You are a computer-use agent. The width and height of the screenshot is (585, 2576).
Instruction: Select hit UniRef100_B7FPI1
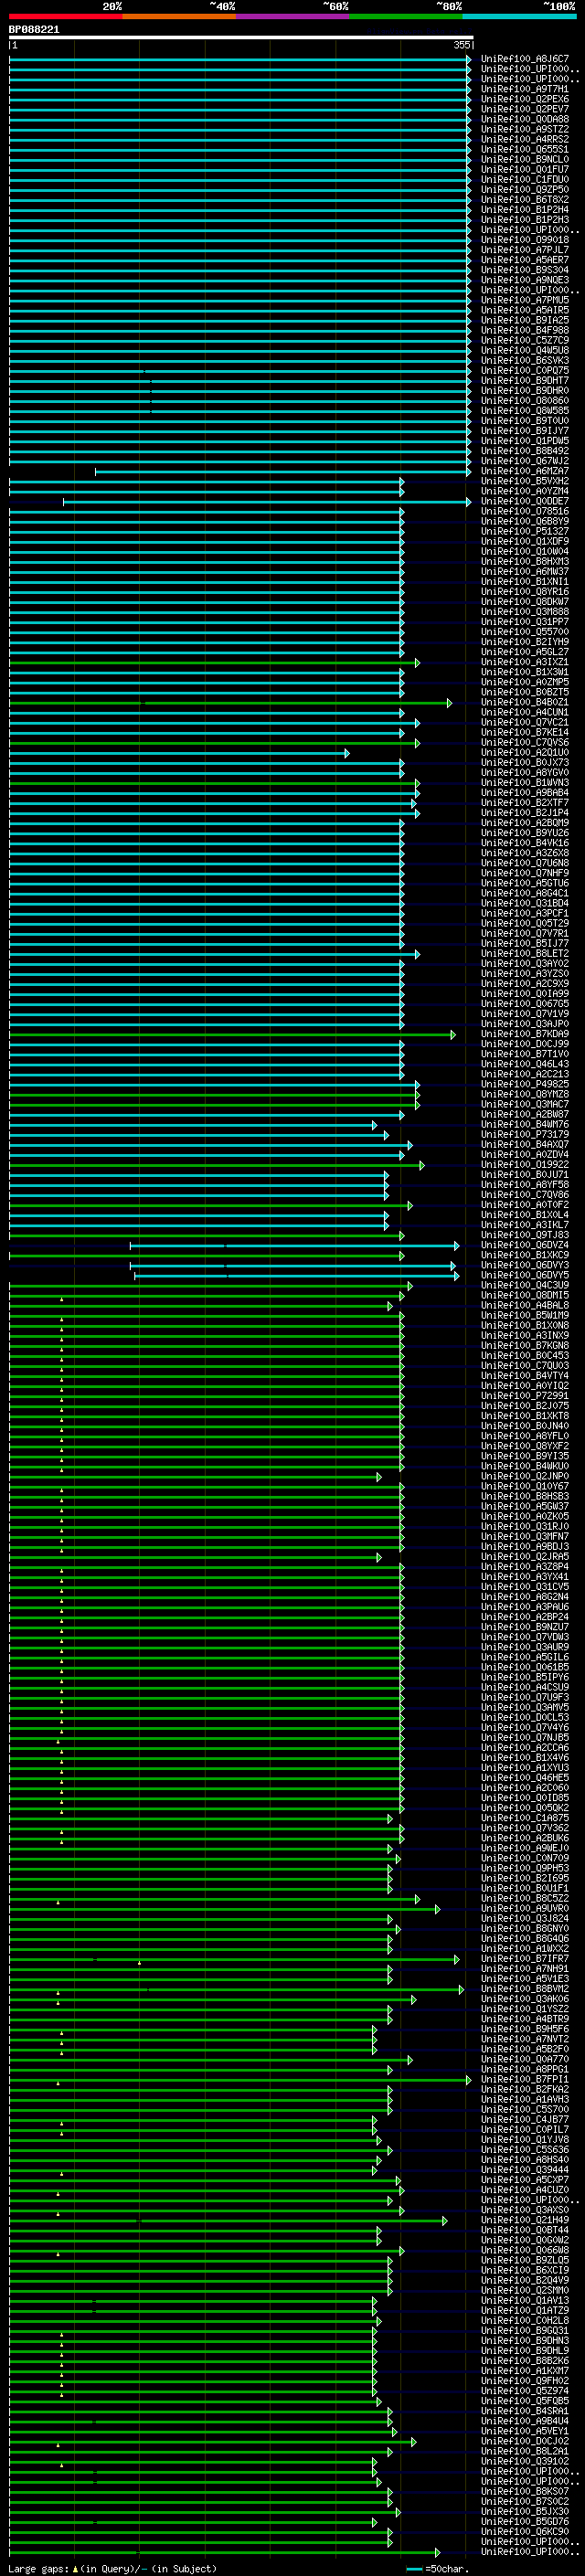coord(525,2079)
